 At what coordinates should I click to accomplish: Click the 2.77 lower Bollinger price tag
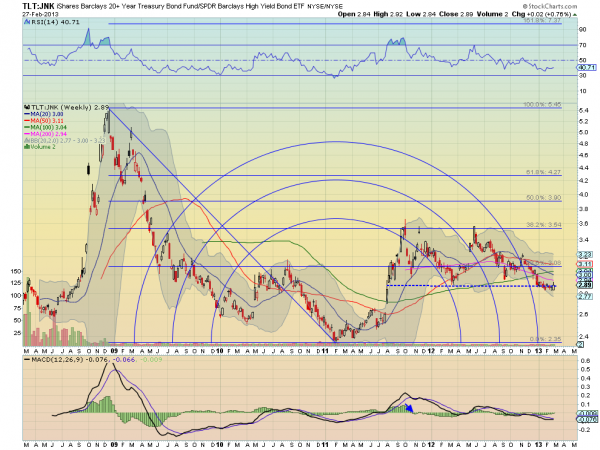point(585,297)
